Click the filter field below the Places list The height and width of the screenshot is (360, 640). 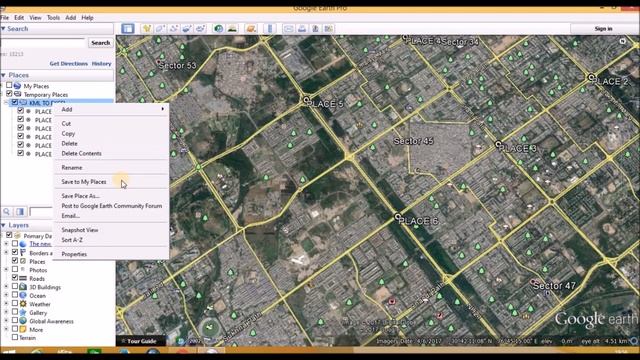coord(42,211)
